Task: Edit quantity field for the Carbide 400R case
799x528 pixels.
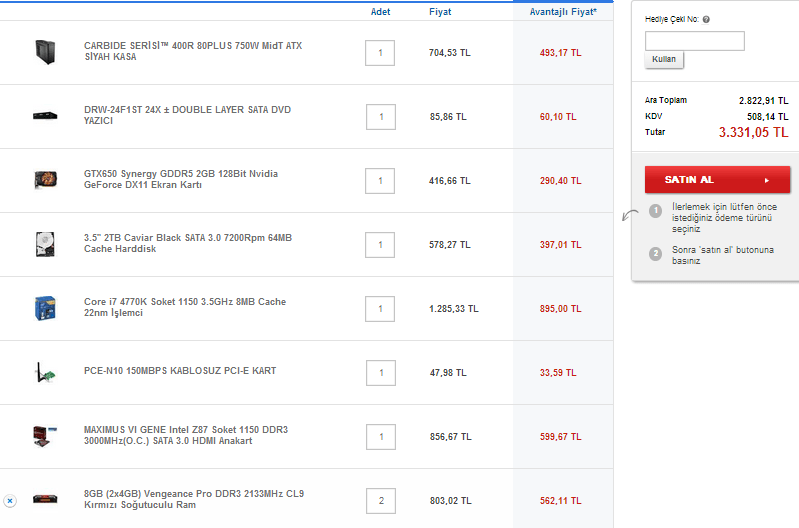Action: (x=380, y=53)
